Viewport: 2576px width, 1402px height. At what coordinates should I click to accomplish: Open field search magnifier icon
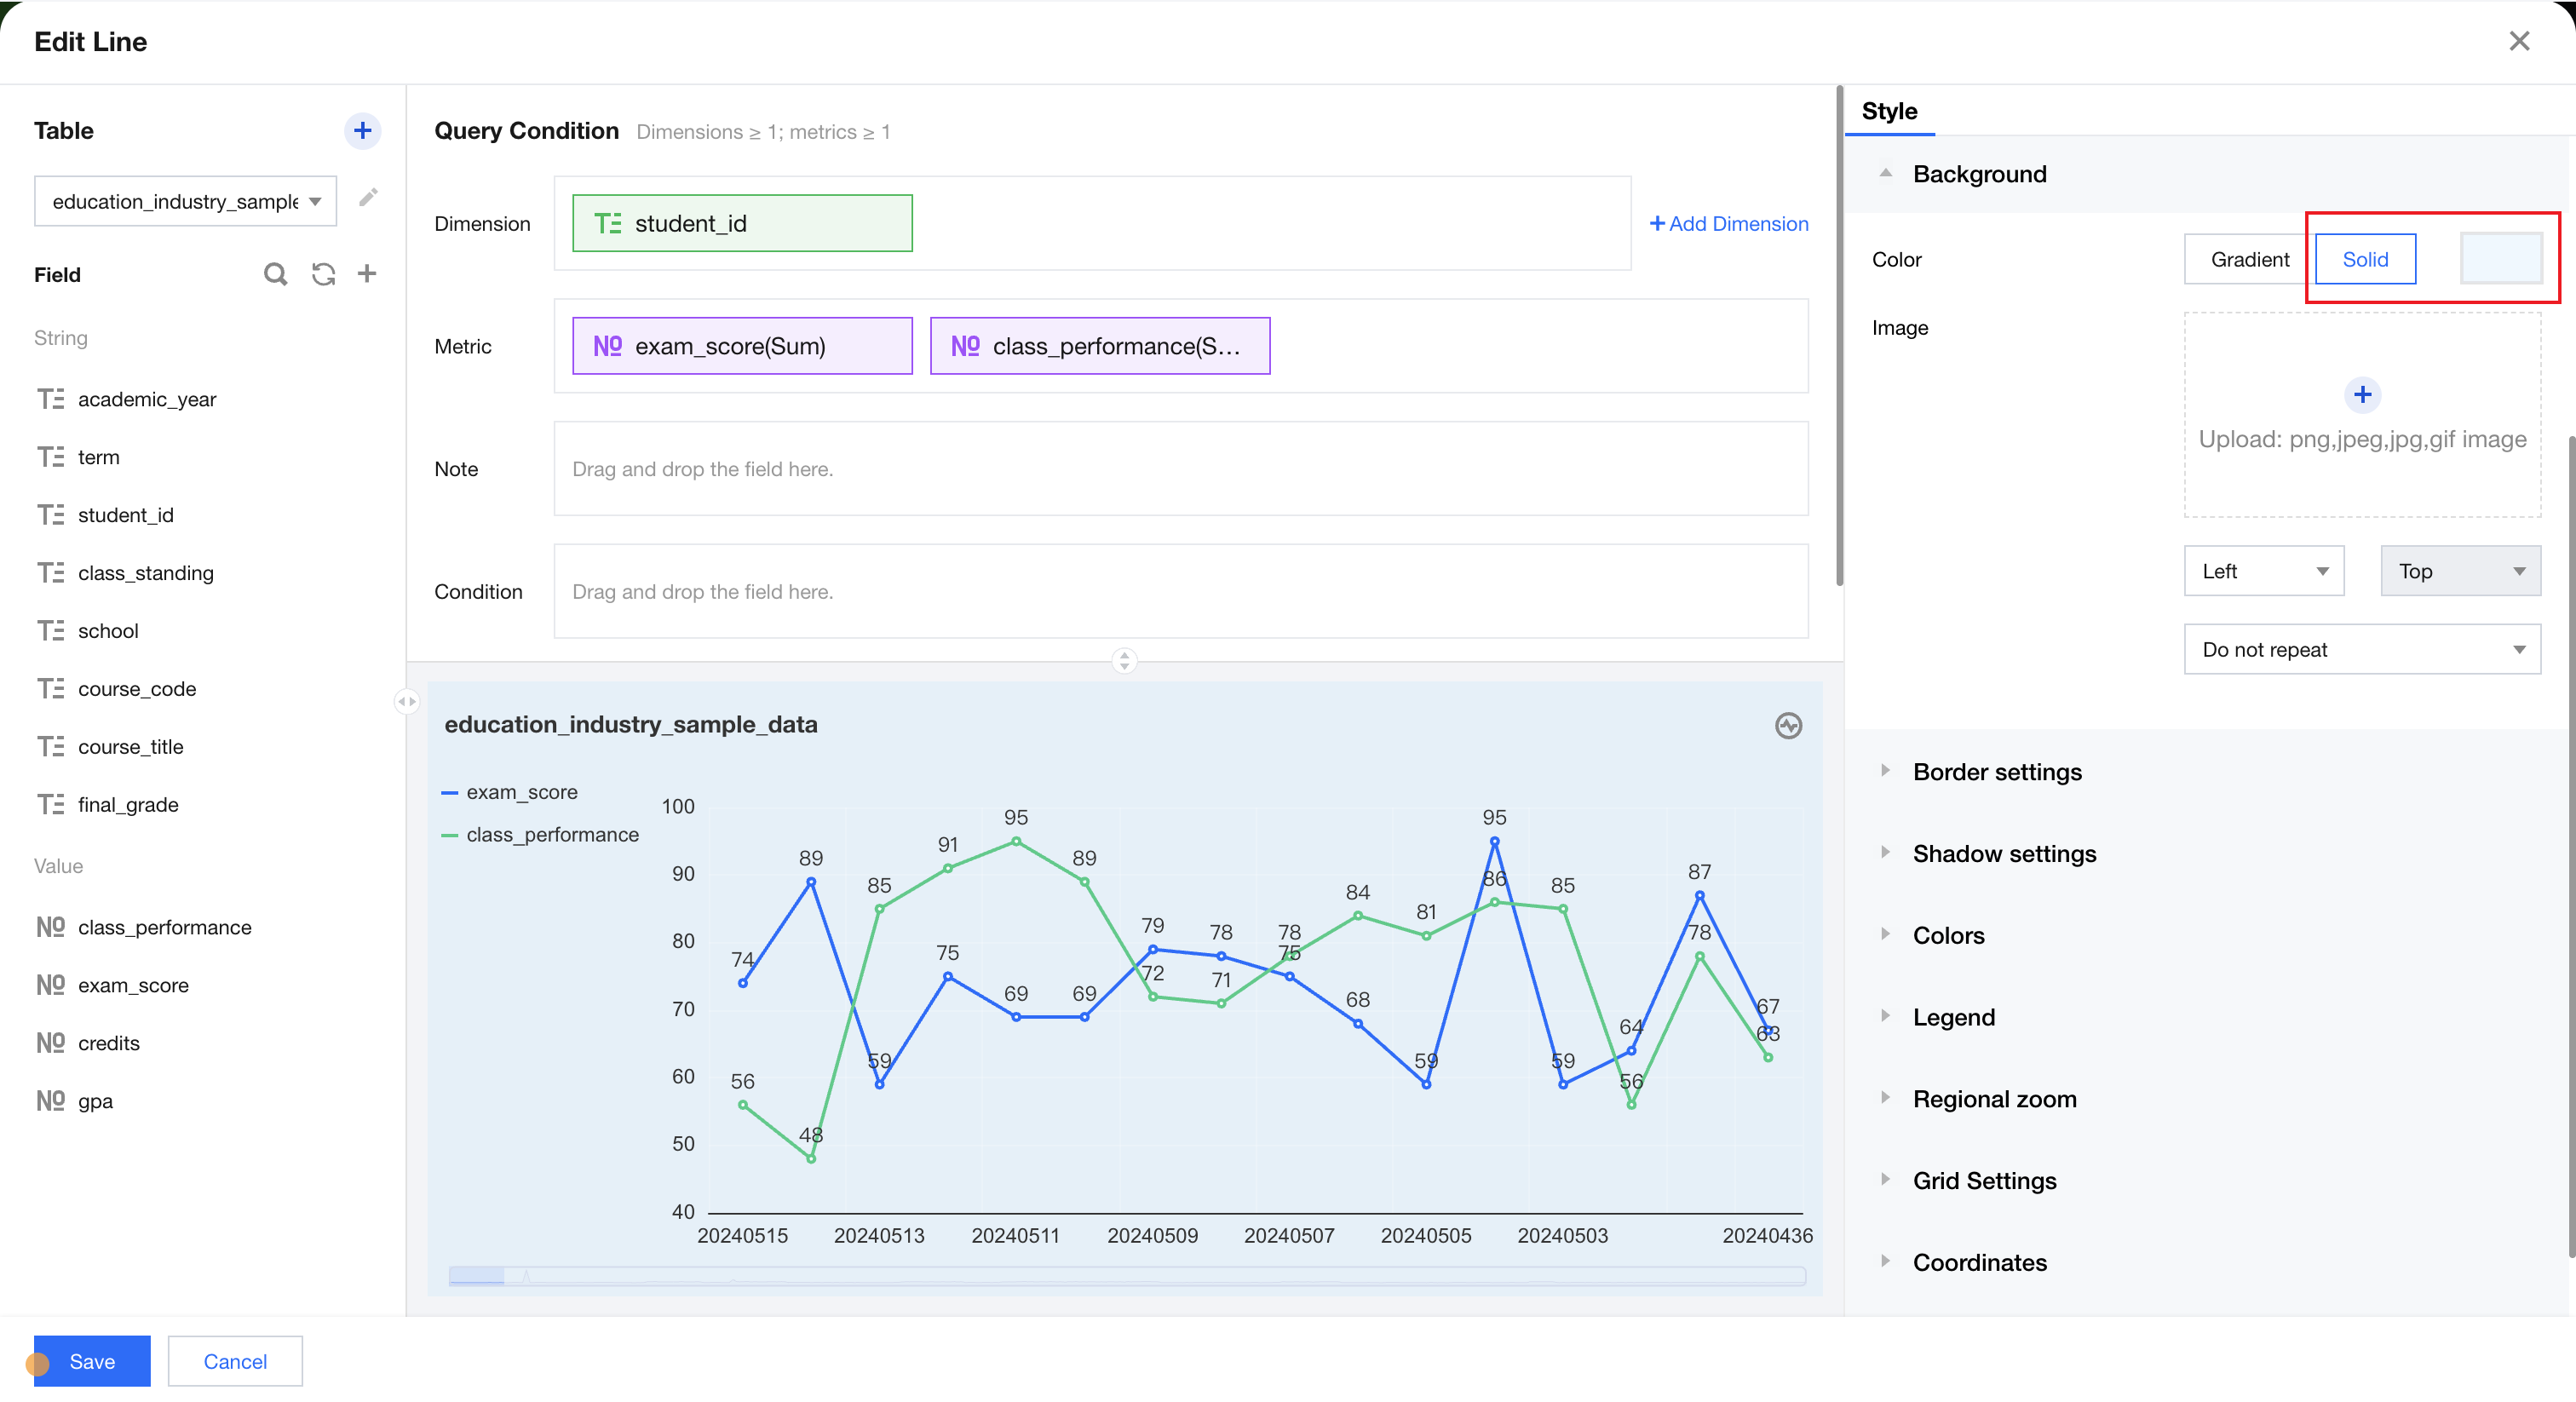(x=275, y=274)
